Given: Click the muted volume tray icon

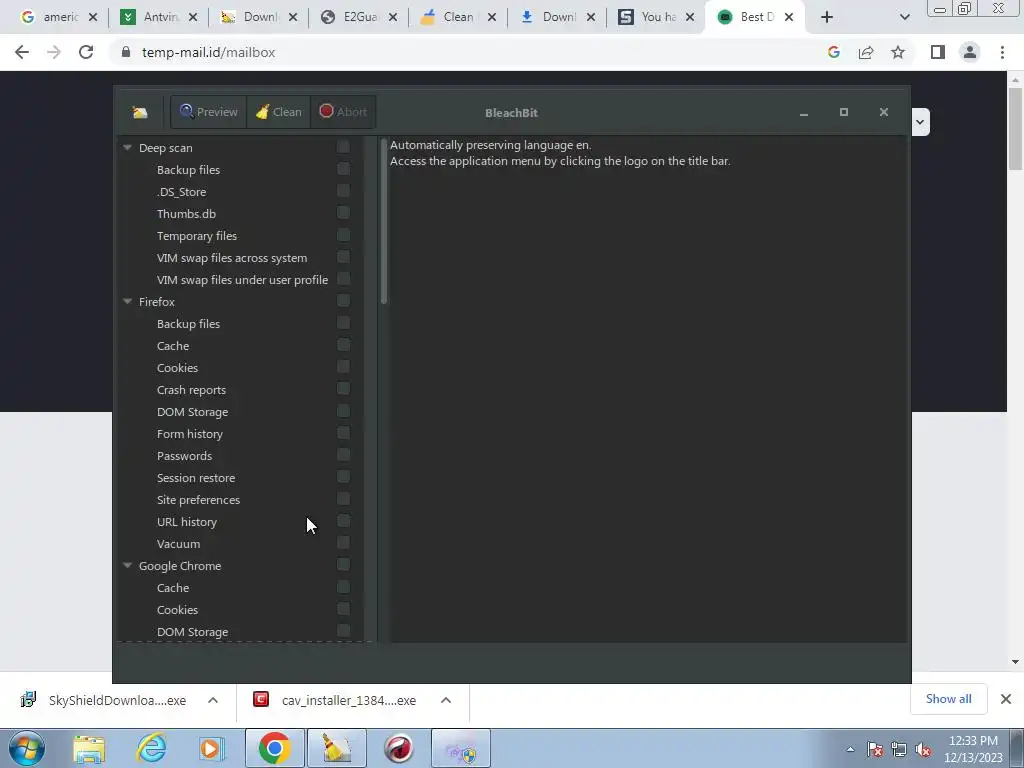Looking at the screenshot, I should [923, 750].
